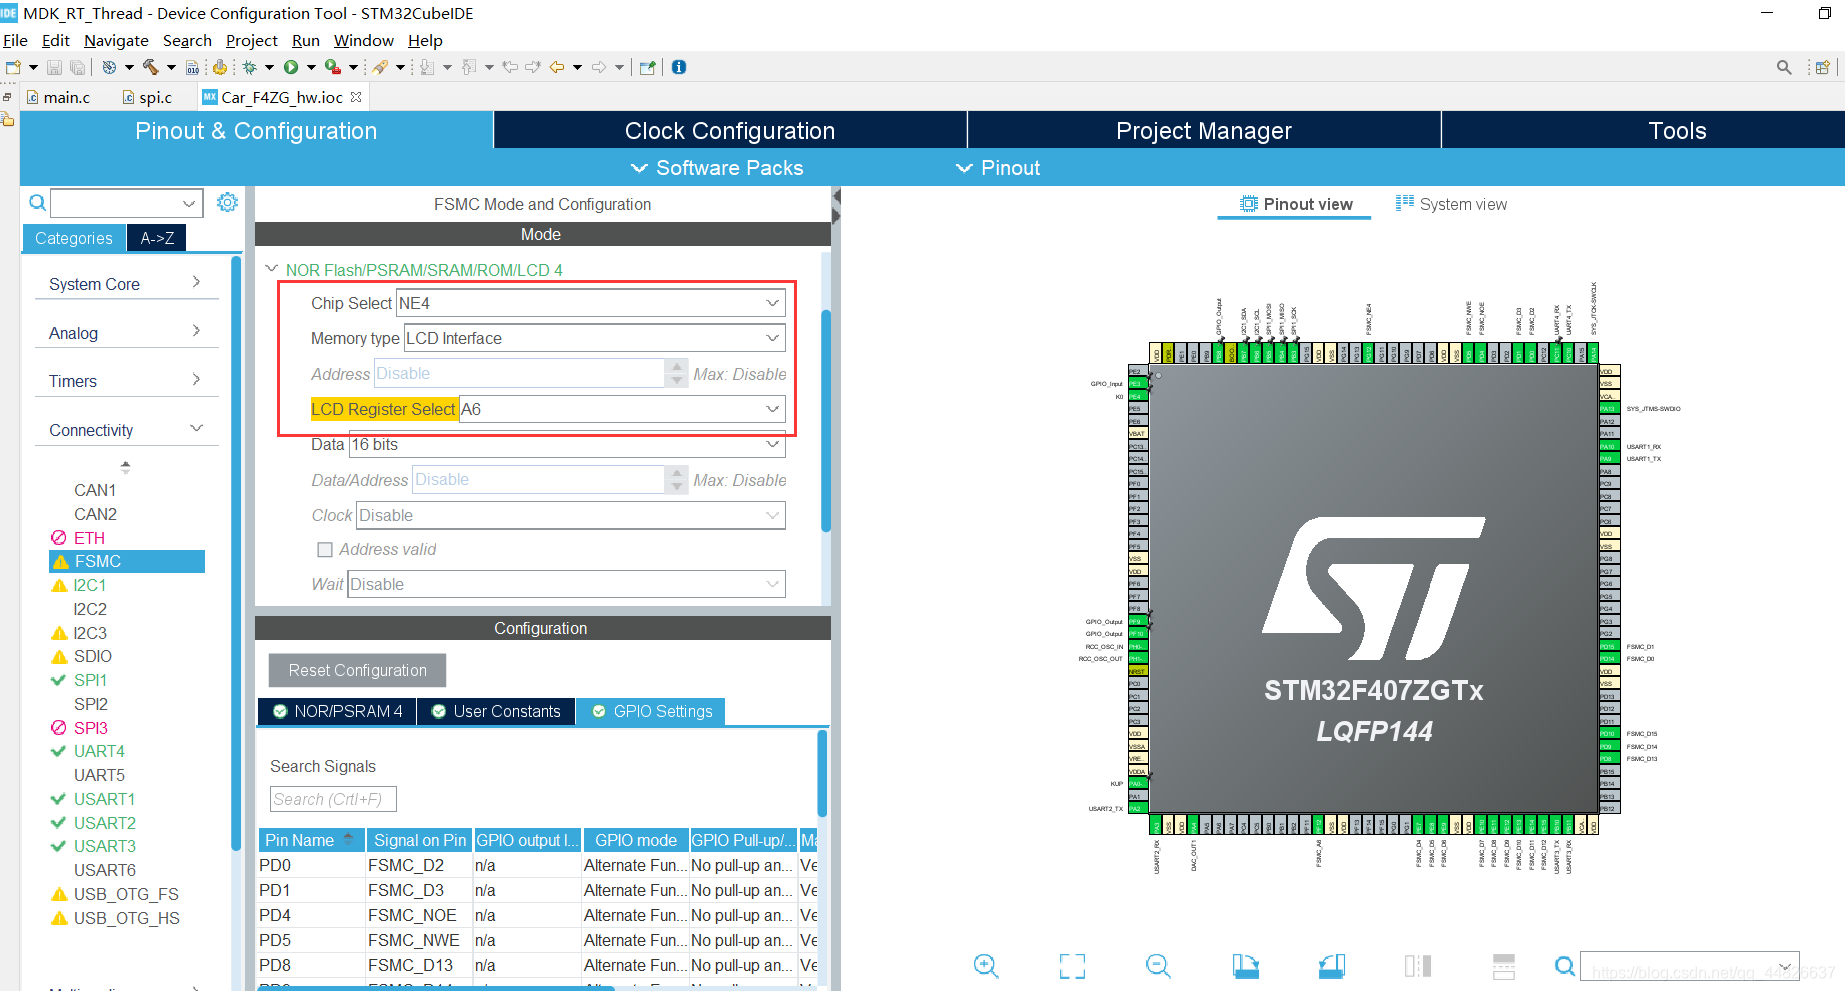Open the Memory type dropdown

(x=594, y=338)
